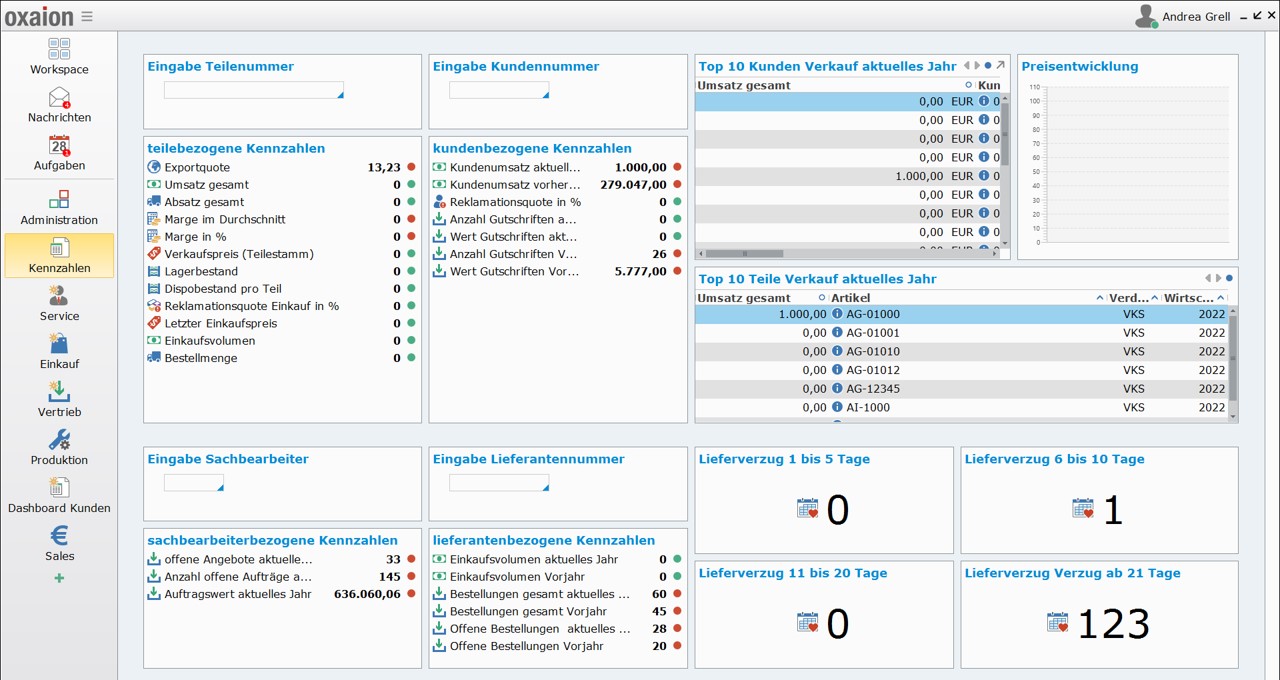Screen dimensions: 1280x680
Task: Click info icon next to AG-01000
Action: click(837, 314)
